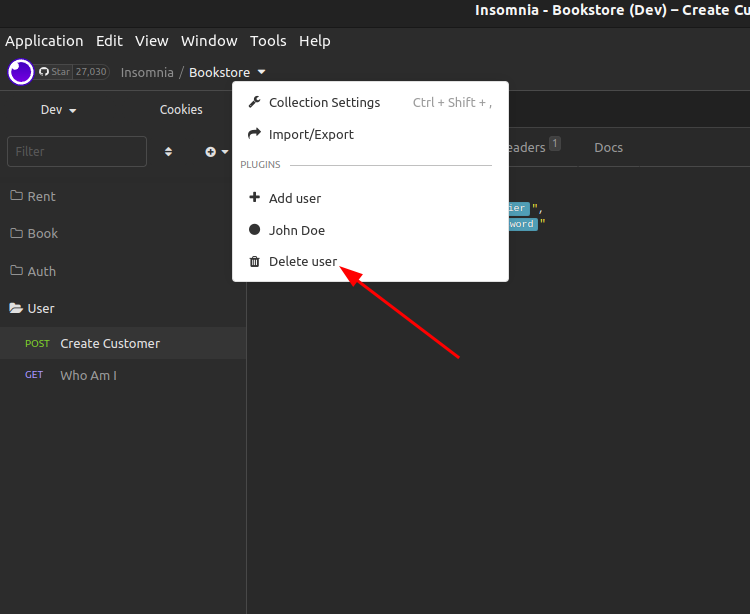Toggle the Bookstore collection dropdown
The image size is (750, 614).
(227, 72)
